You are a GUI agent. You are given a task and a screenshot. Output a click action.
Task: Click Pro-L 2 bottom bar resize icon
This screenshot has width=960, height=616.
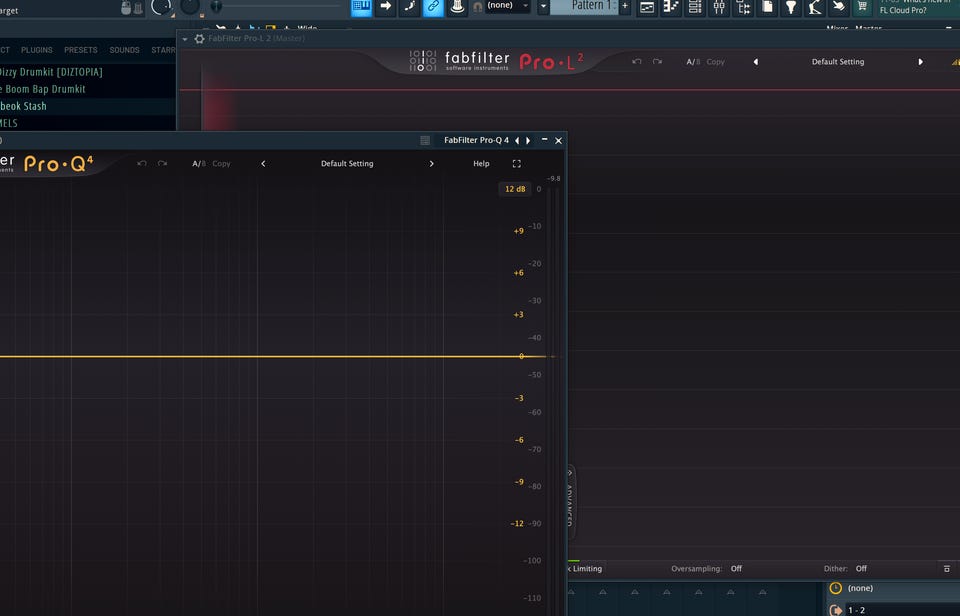point(947,569)
